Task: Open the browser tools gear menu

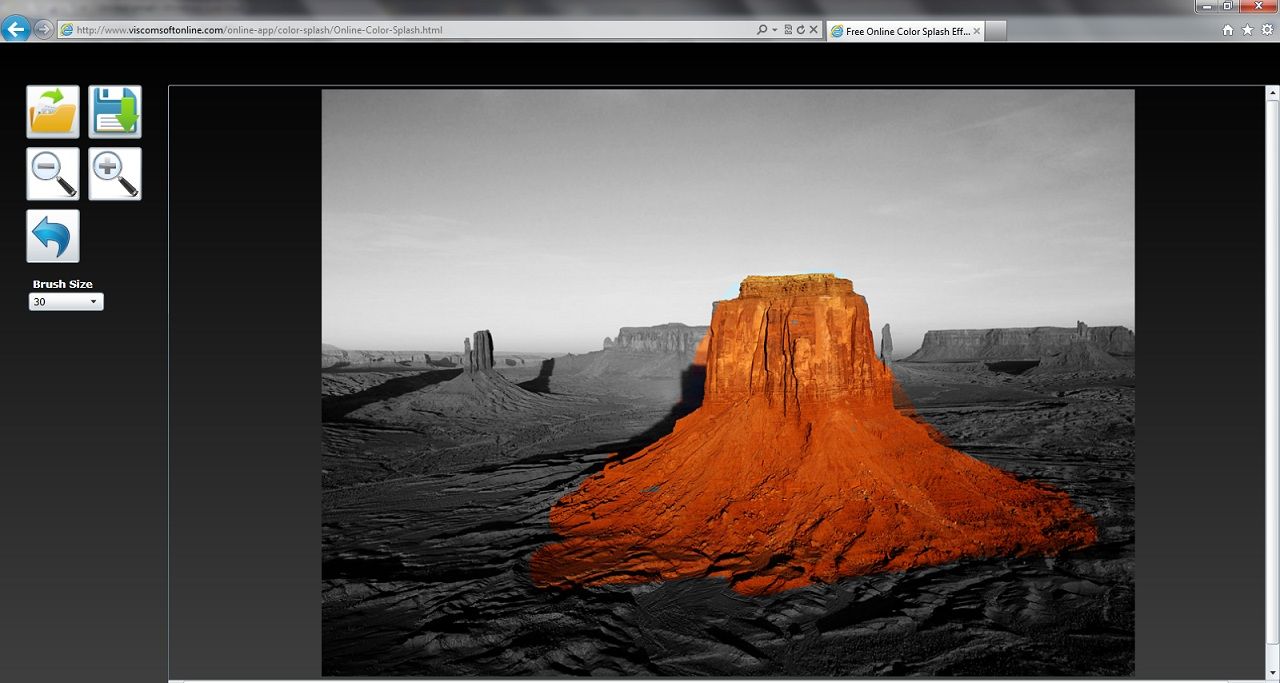Action: click(x=1267, y=30)
